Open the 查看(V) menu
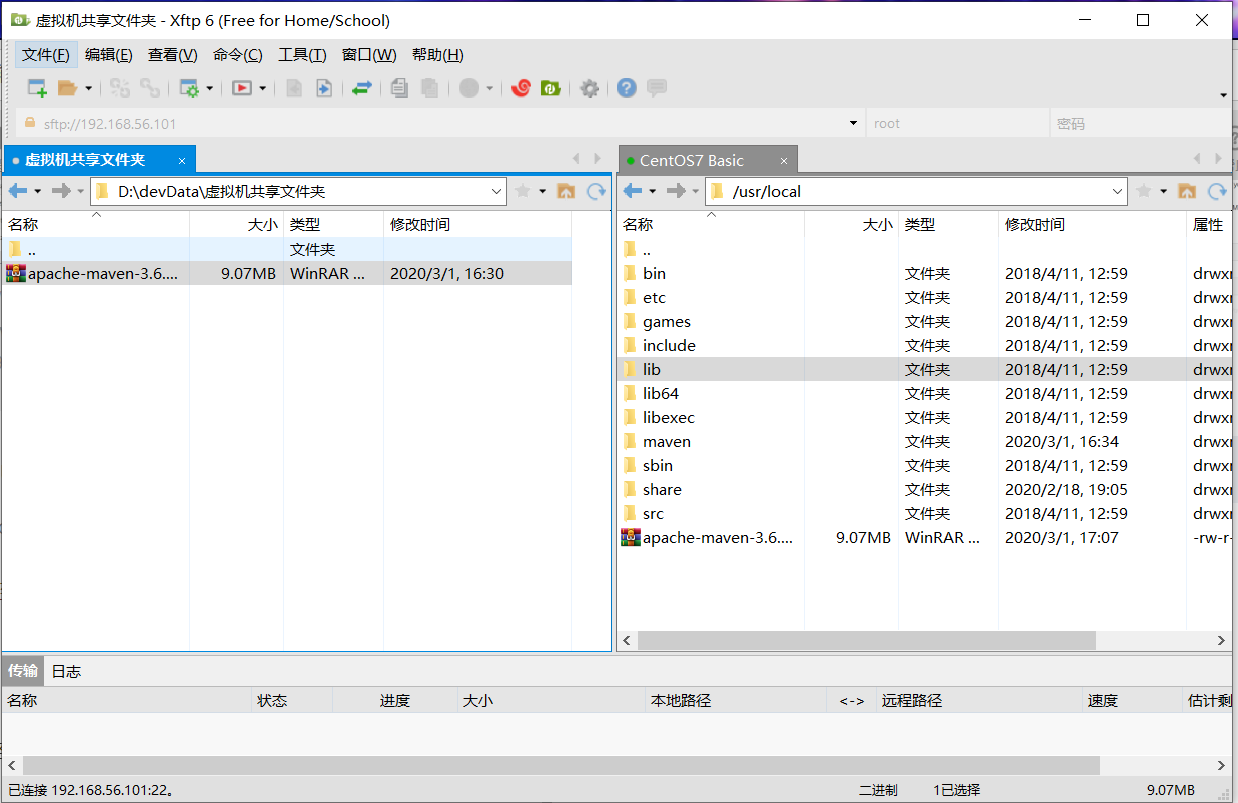Screen dimensions: 1238x803 (173, 55)
